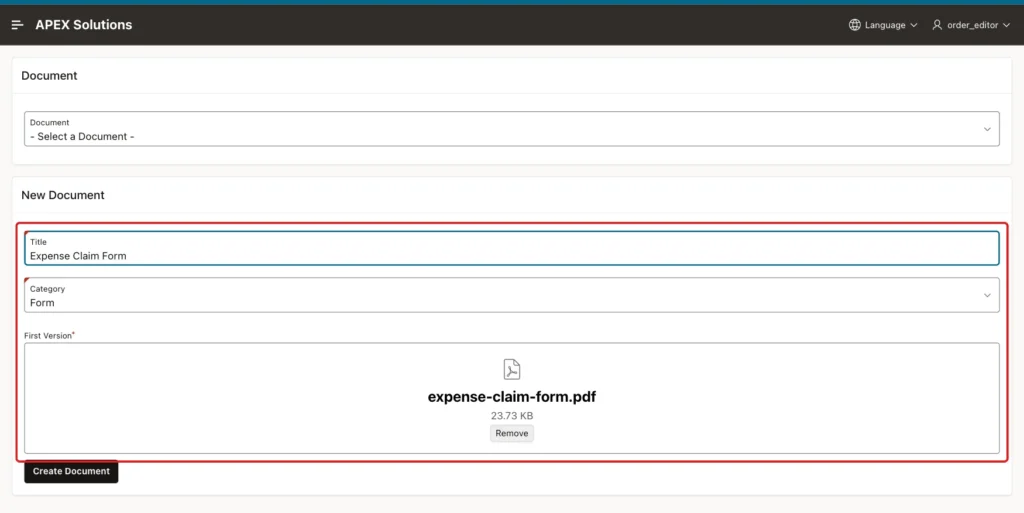Remove the uploaded expense-claim-form.pdf file
Screen dimensions: 1024x513
pyautogui.click(x=512, y=433)
